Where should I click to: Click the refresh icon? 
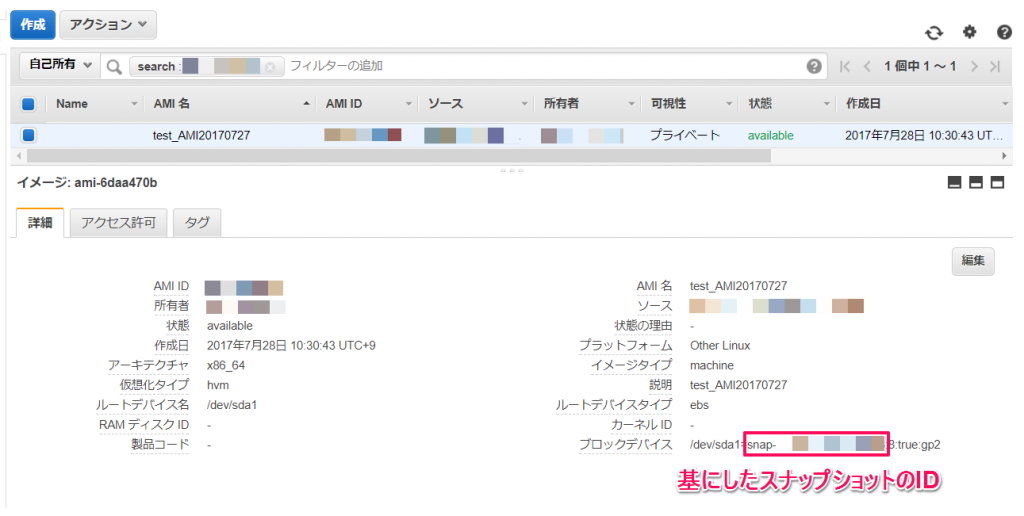coord(934,32)
